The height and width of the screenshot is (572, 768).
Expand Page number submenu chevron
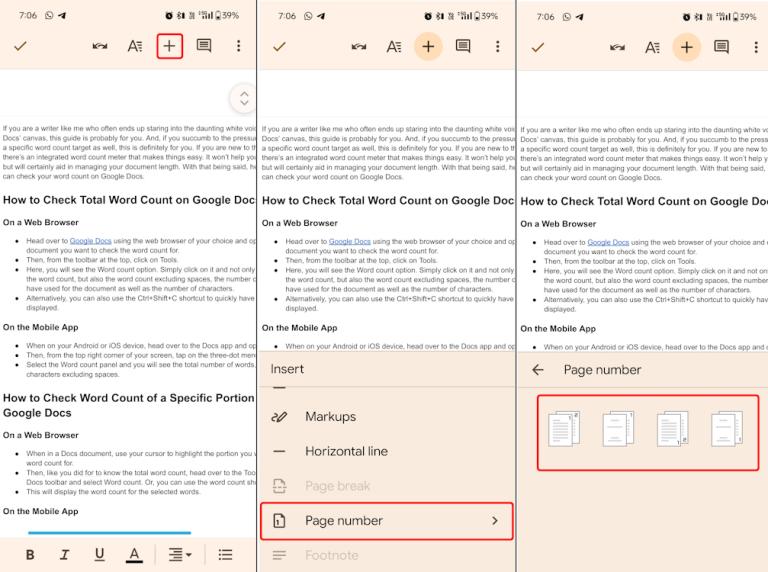tap(494, 521)
